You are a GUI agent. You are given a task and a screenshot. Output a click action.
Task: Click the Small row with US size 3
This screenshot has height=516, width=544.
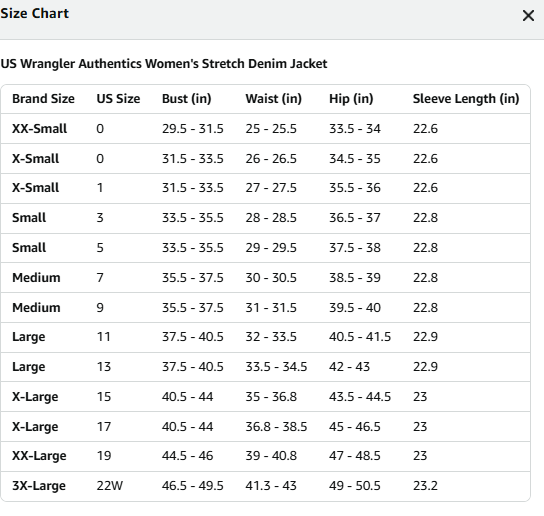(265, 218)
